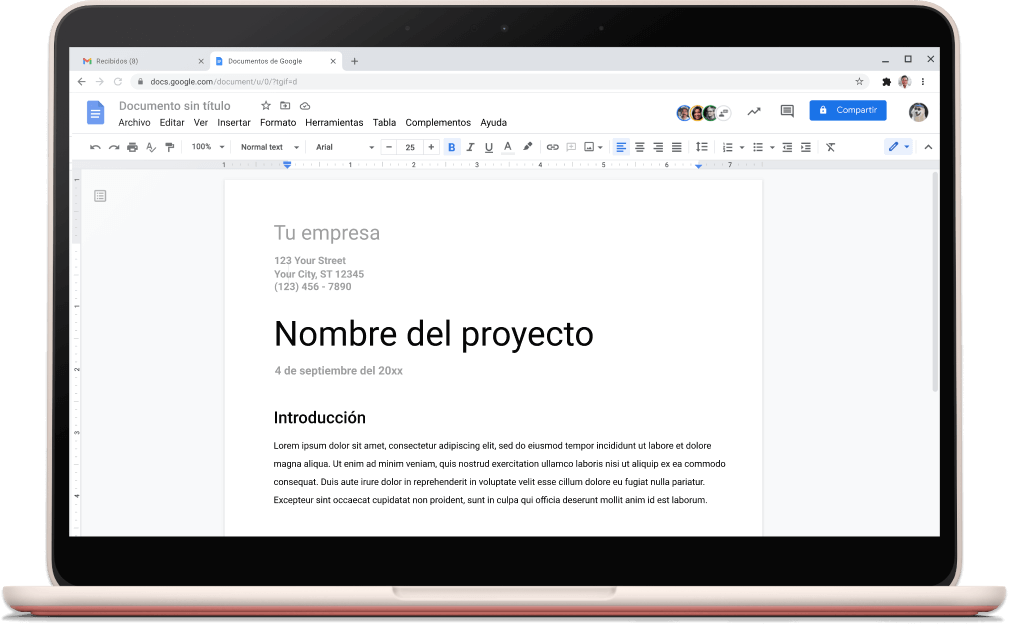Screen dimensions: 1009x625
Task: Bookmark this page with the star
Action: (859, 82)
